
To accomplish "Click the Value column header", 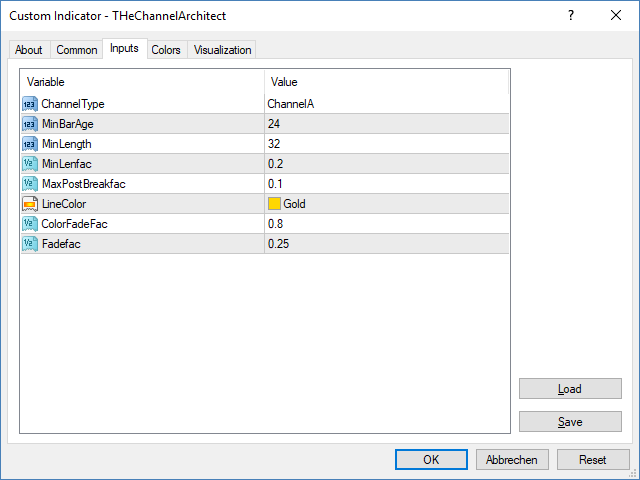I will click(387, 82).
